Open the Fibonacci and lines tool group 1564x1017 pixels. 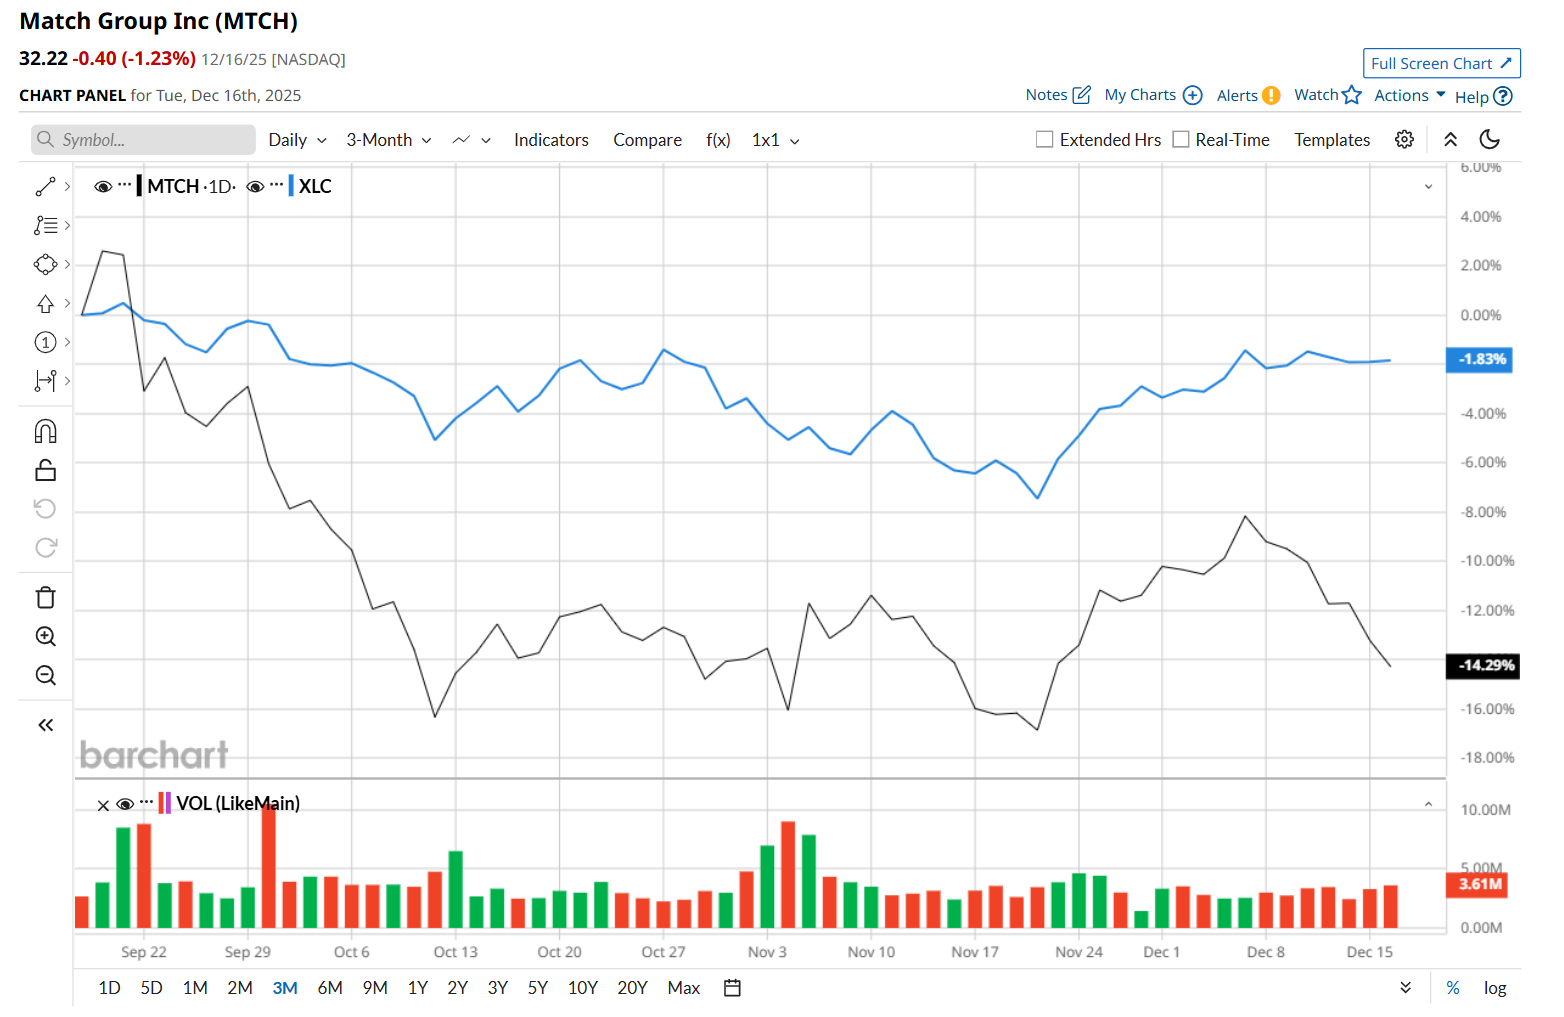[46, 226]
